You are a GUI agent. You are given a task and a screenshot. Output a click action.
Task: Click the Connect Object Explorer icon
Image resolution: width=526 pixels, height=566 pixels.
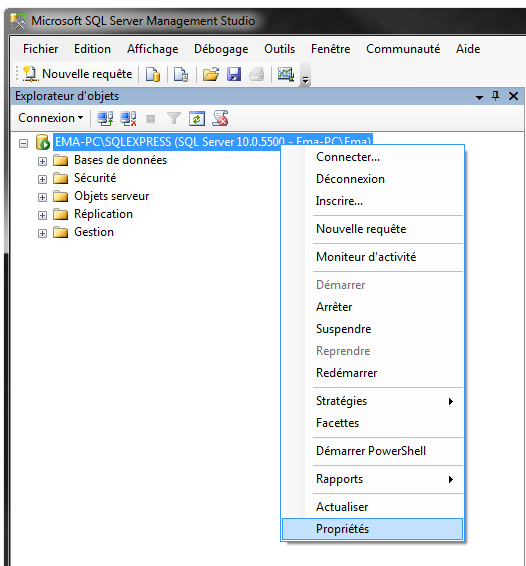pos(105,118)
